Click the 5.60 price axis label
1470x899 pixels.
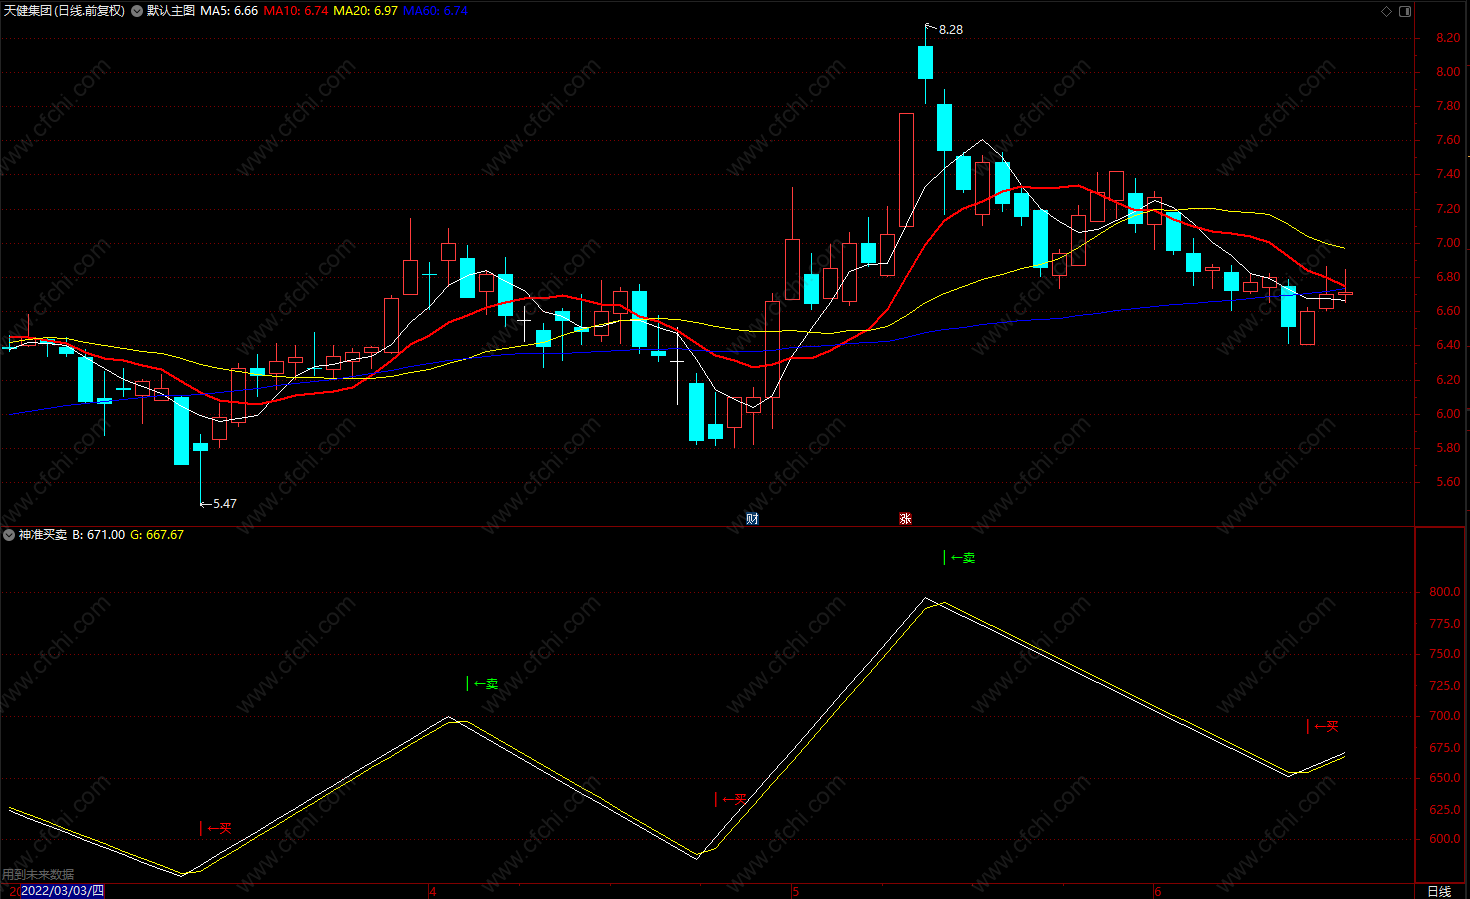(x=1447, y=482)
